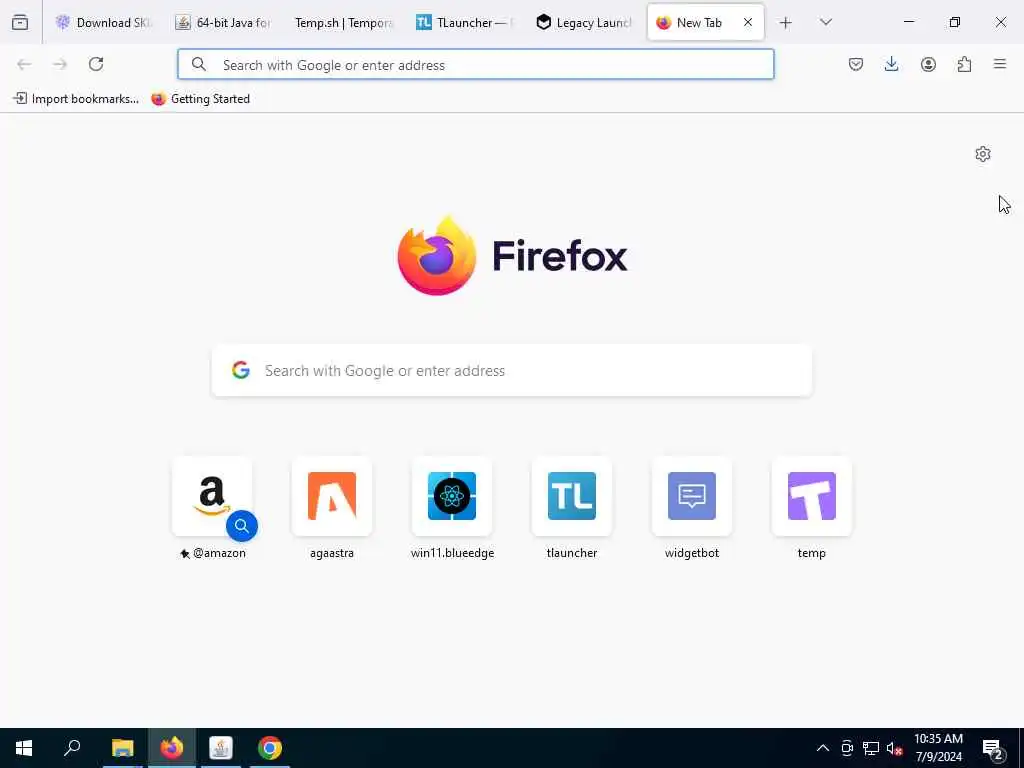Minimize the Firefox window
Screen dimensions: 1024x768
click(909, 22)
